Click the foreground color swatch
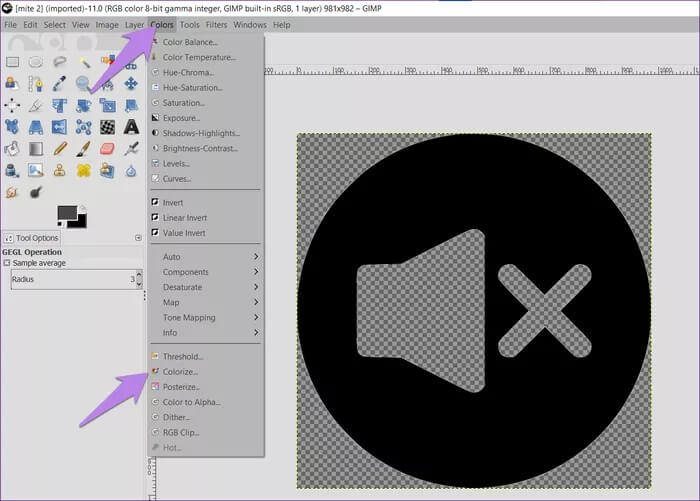700x501 pixels. click(x=67, y=213)
